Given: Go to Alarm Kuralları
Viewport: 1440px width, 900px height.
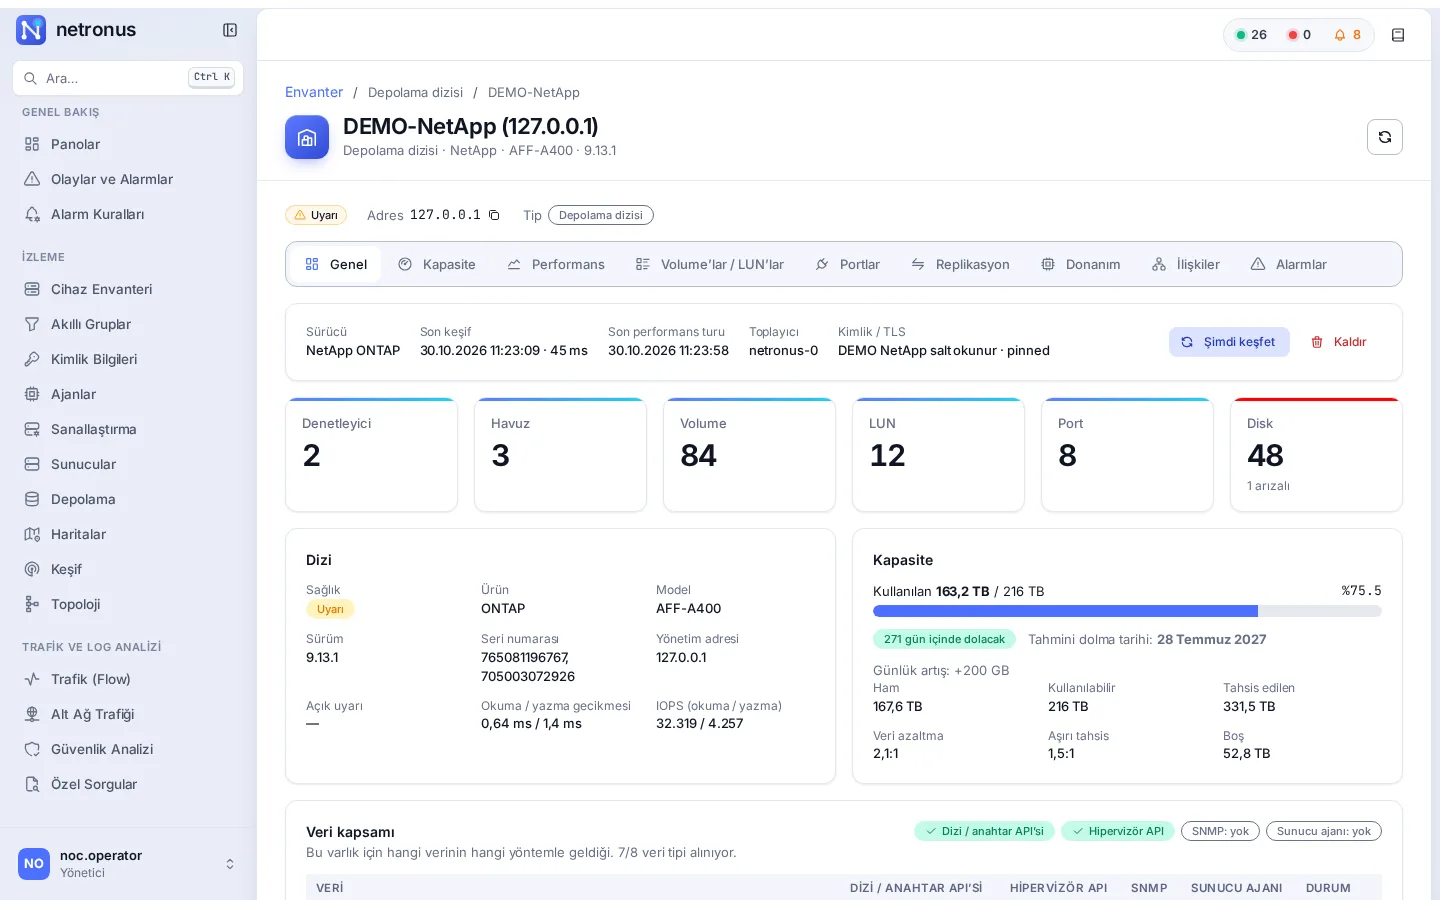Looking at the screenshot, I should 128,214.
